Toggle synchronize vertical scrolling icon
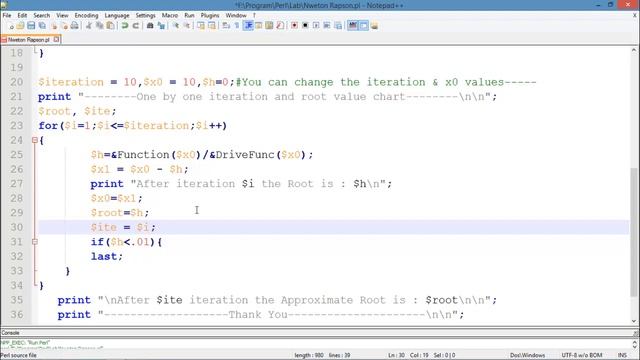640x360 pixels. tap(201, 26)
